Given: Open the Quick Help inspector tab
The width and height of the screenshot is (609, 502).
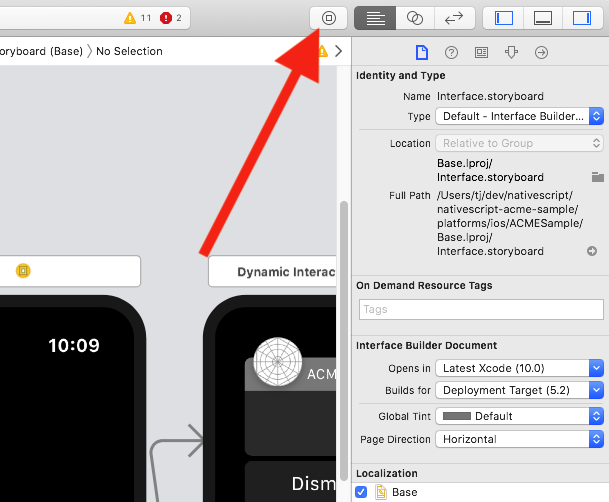Looking at the screenshot, I should (451, 52).
